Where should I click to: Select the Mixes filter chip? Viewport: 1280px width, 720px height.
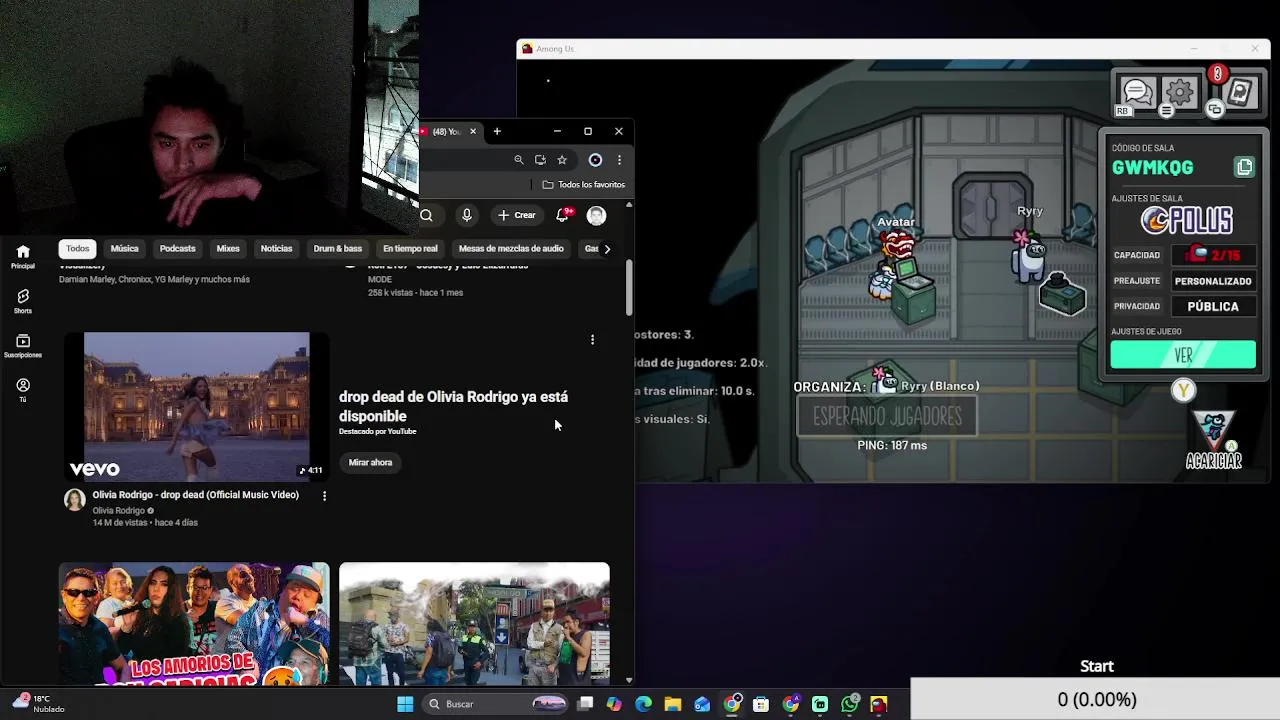tap(228, 248)
